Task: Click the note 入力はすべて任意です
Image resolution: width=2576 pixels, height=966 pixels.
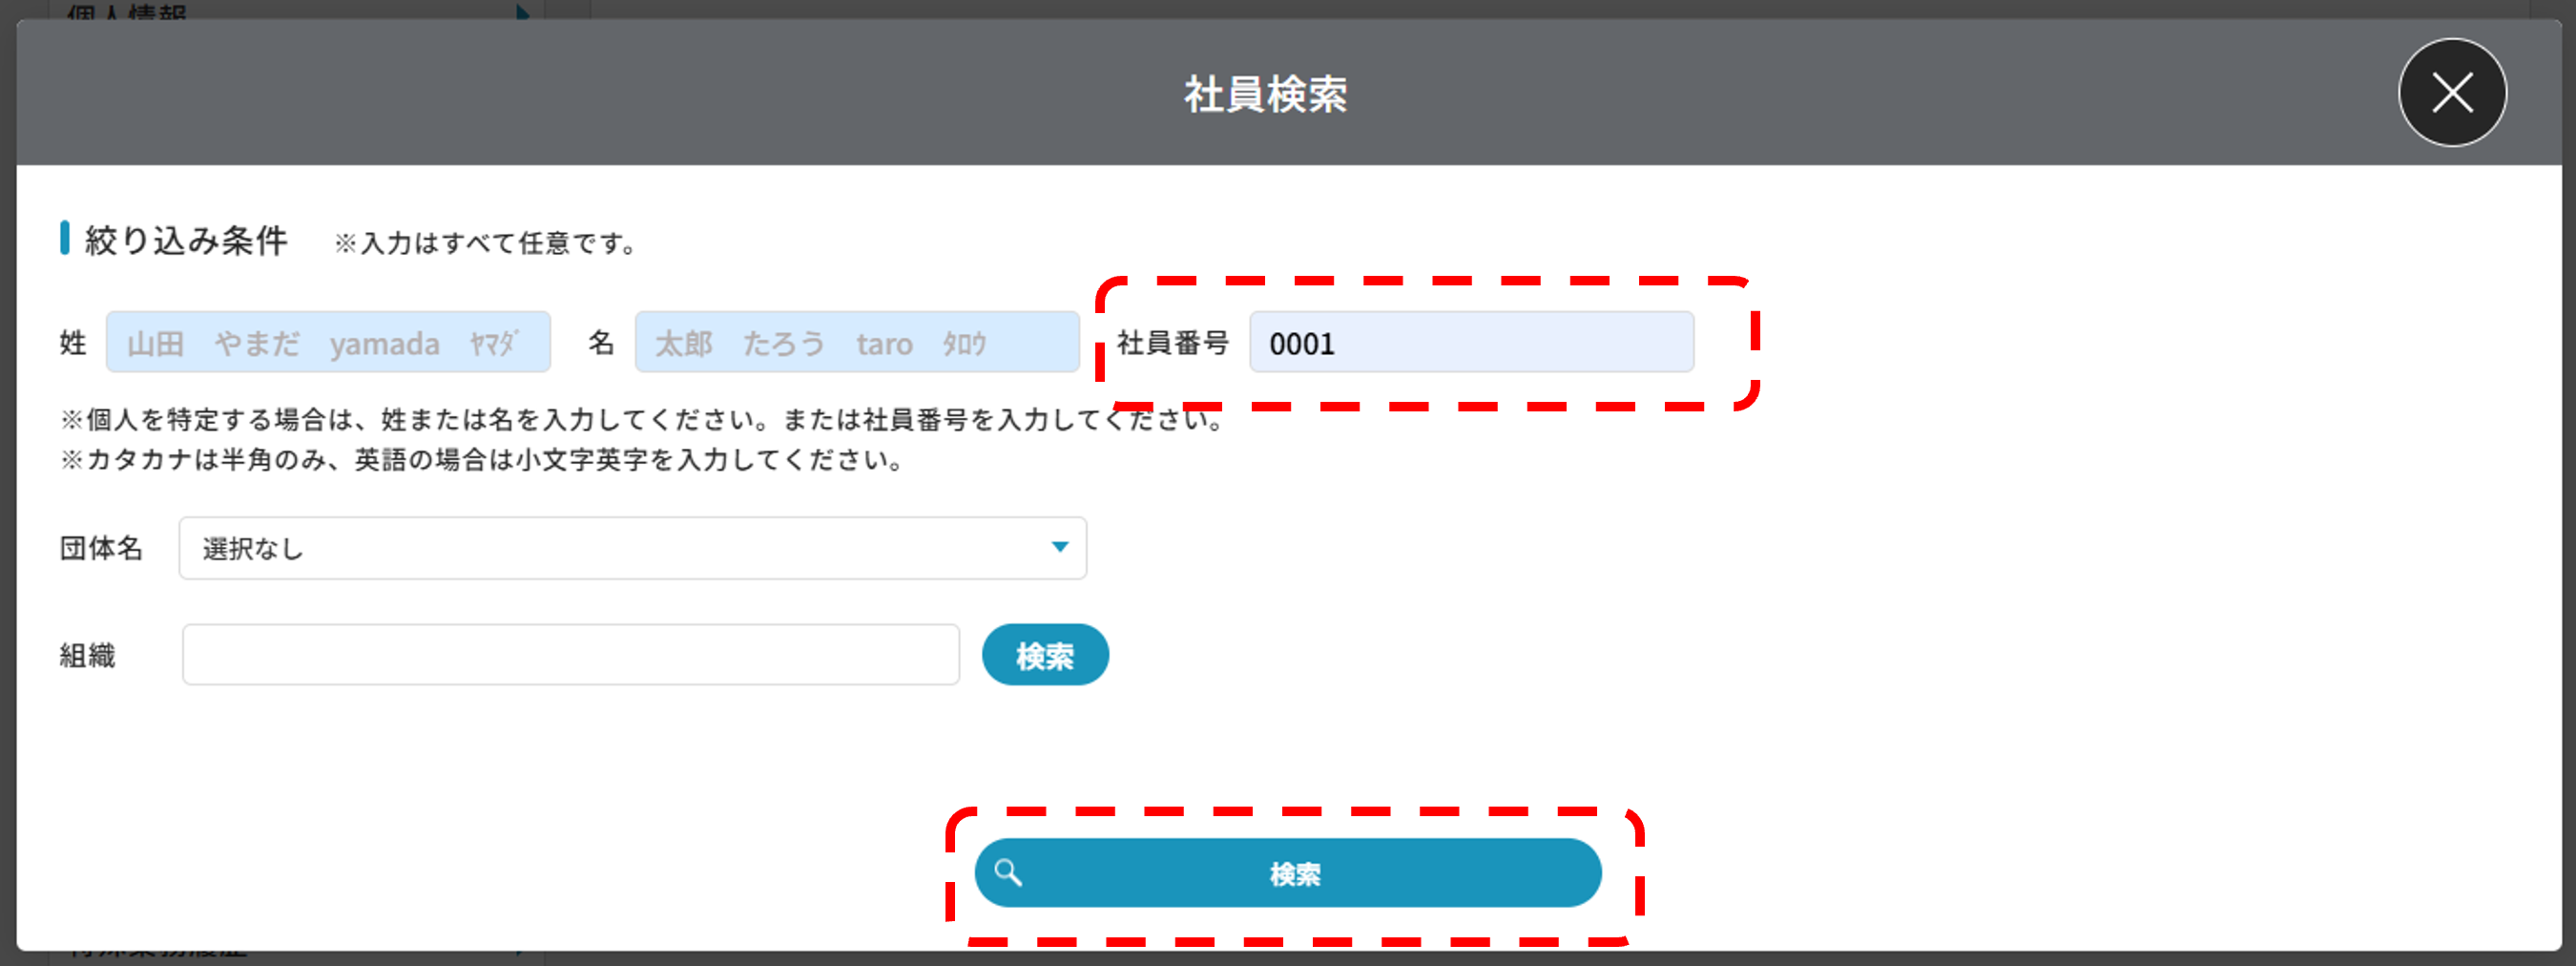Action: 487,243
